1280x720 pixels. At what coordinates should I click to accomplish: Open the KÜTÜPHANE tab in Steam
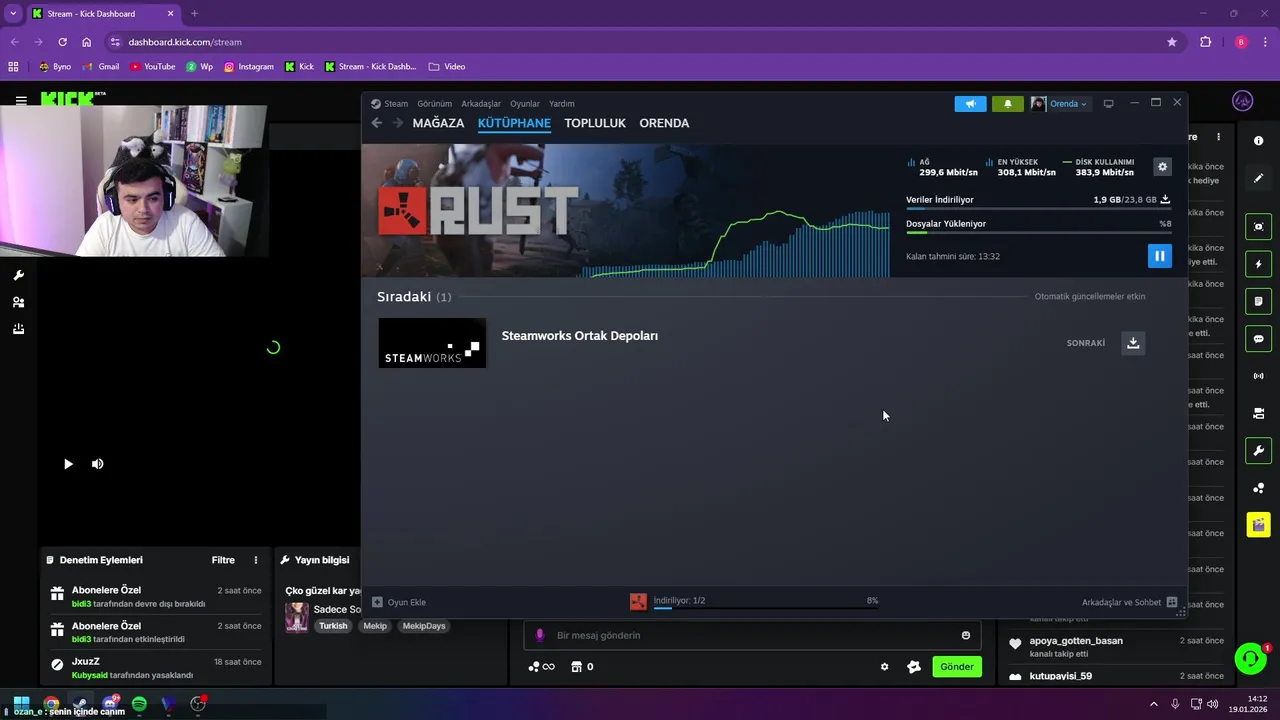(514, 123)
